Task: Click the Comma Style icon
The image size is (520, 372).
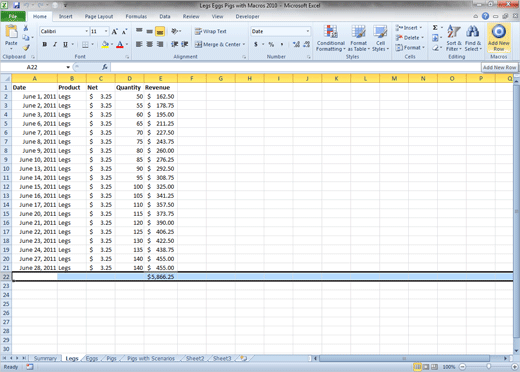Action: tap(282, 44)
